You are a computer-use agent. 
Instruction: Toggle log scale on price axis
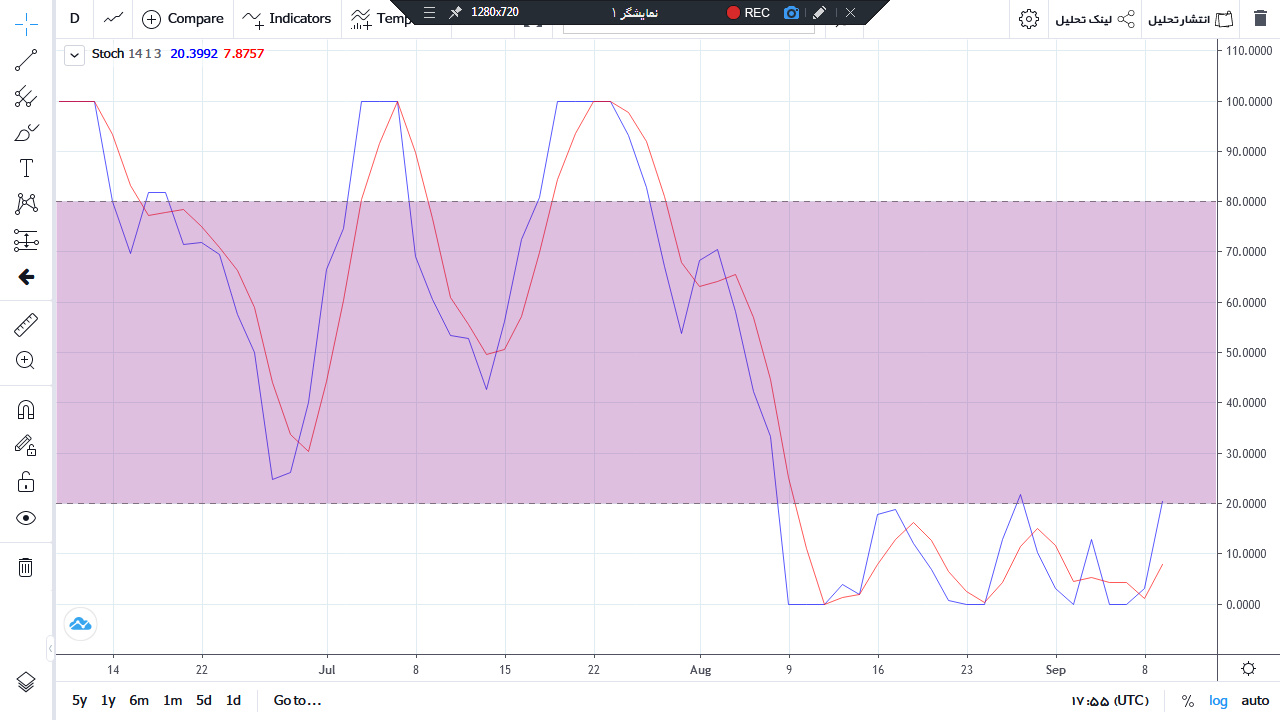(x=1218, y=700)
